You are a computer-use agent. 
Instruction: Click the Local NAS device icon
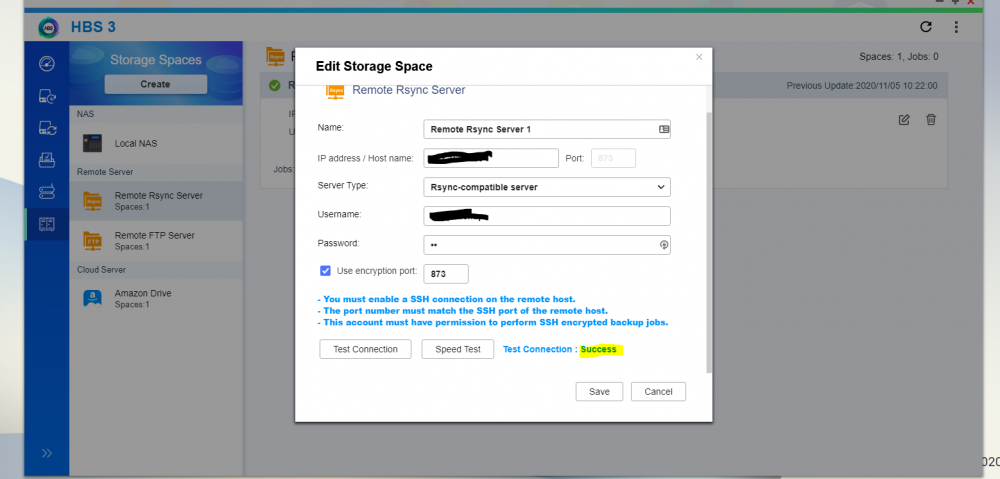(92, 144)
